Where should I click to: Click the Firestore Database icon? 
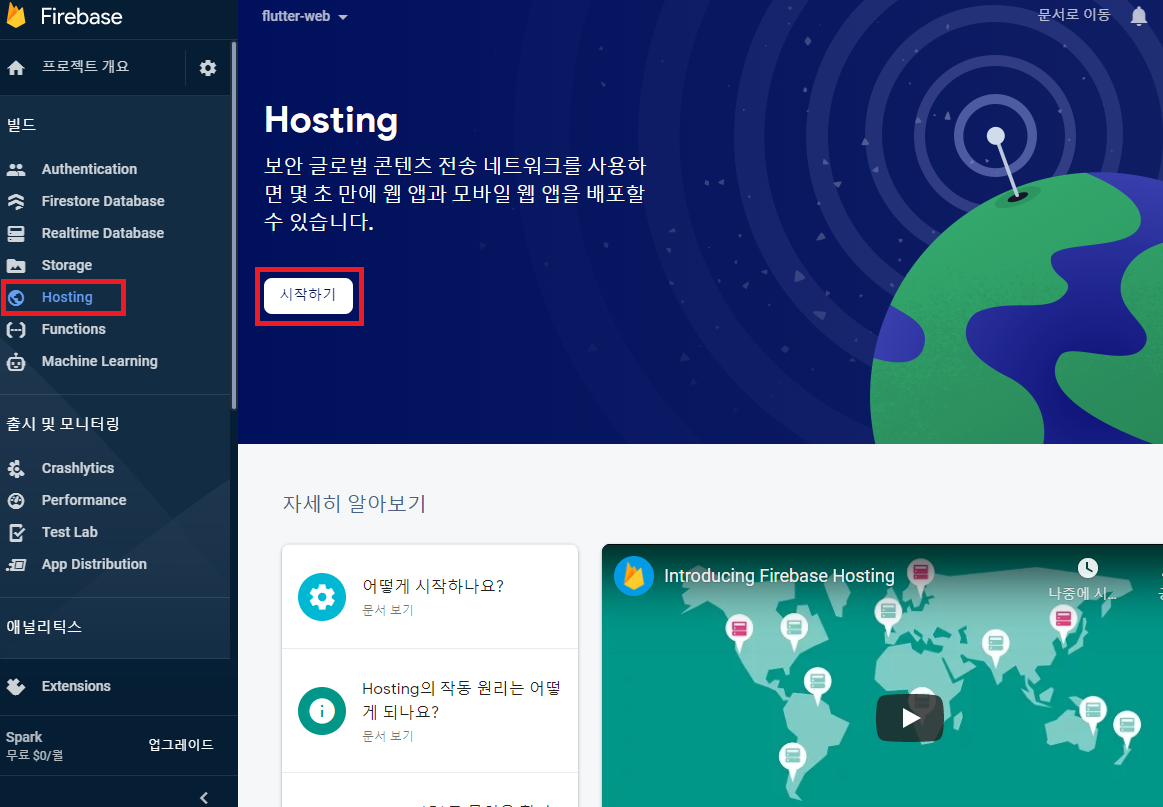(x=16, y=201)
